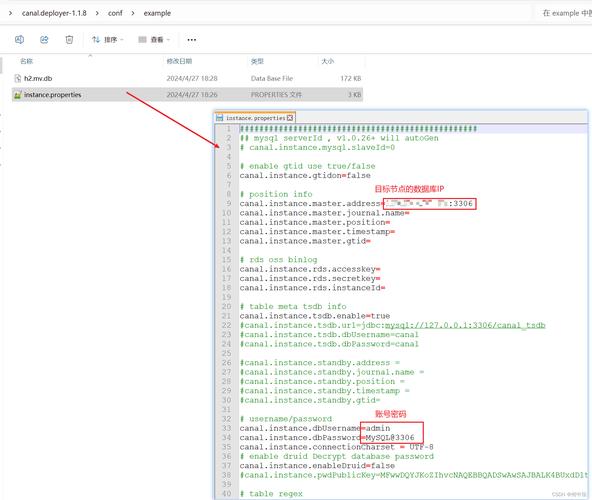Close the instance.properties editor tab

coord(290,118)
